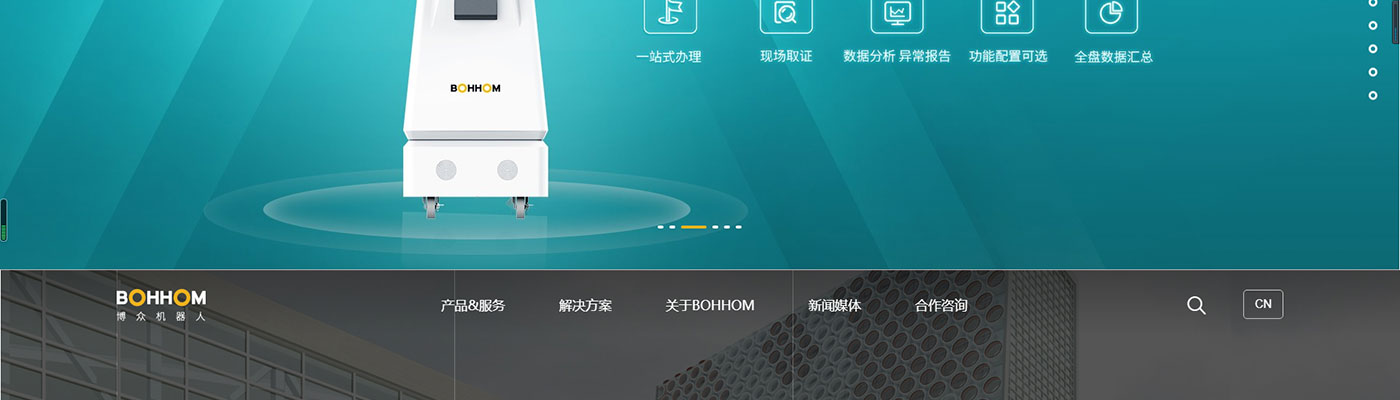Select the middle section dot on right edge
The image size is (1400, 400).
click(1373, 48)
